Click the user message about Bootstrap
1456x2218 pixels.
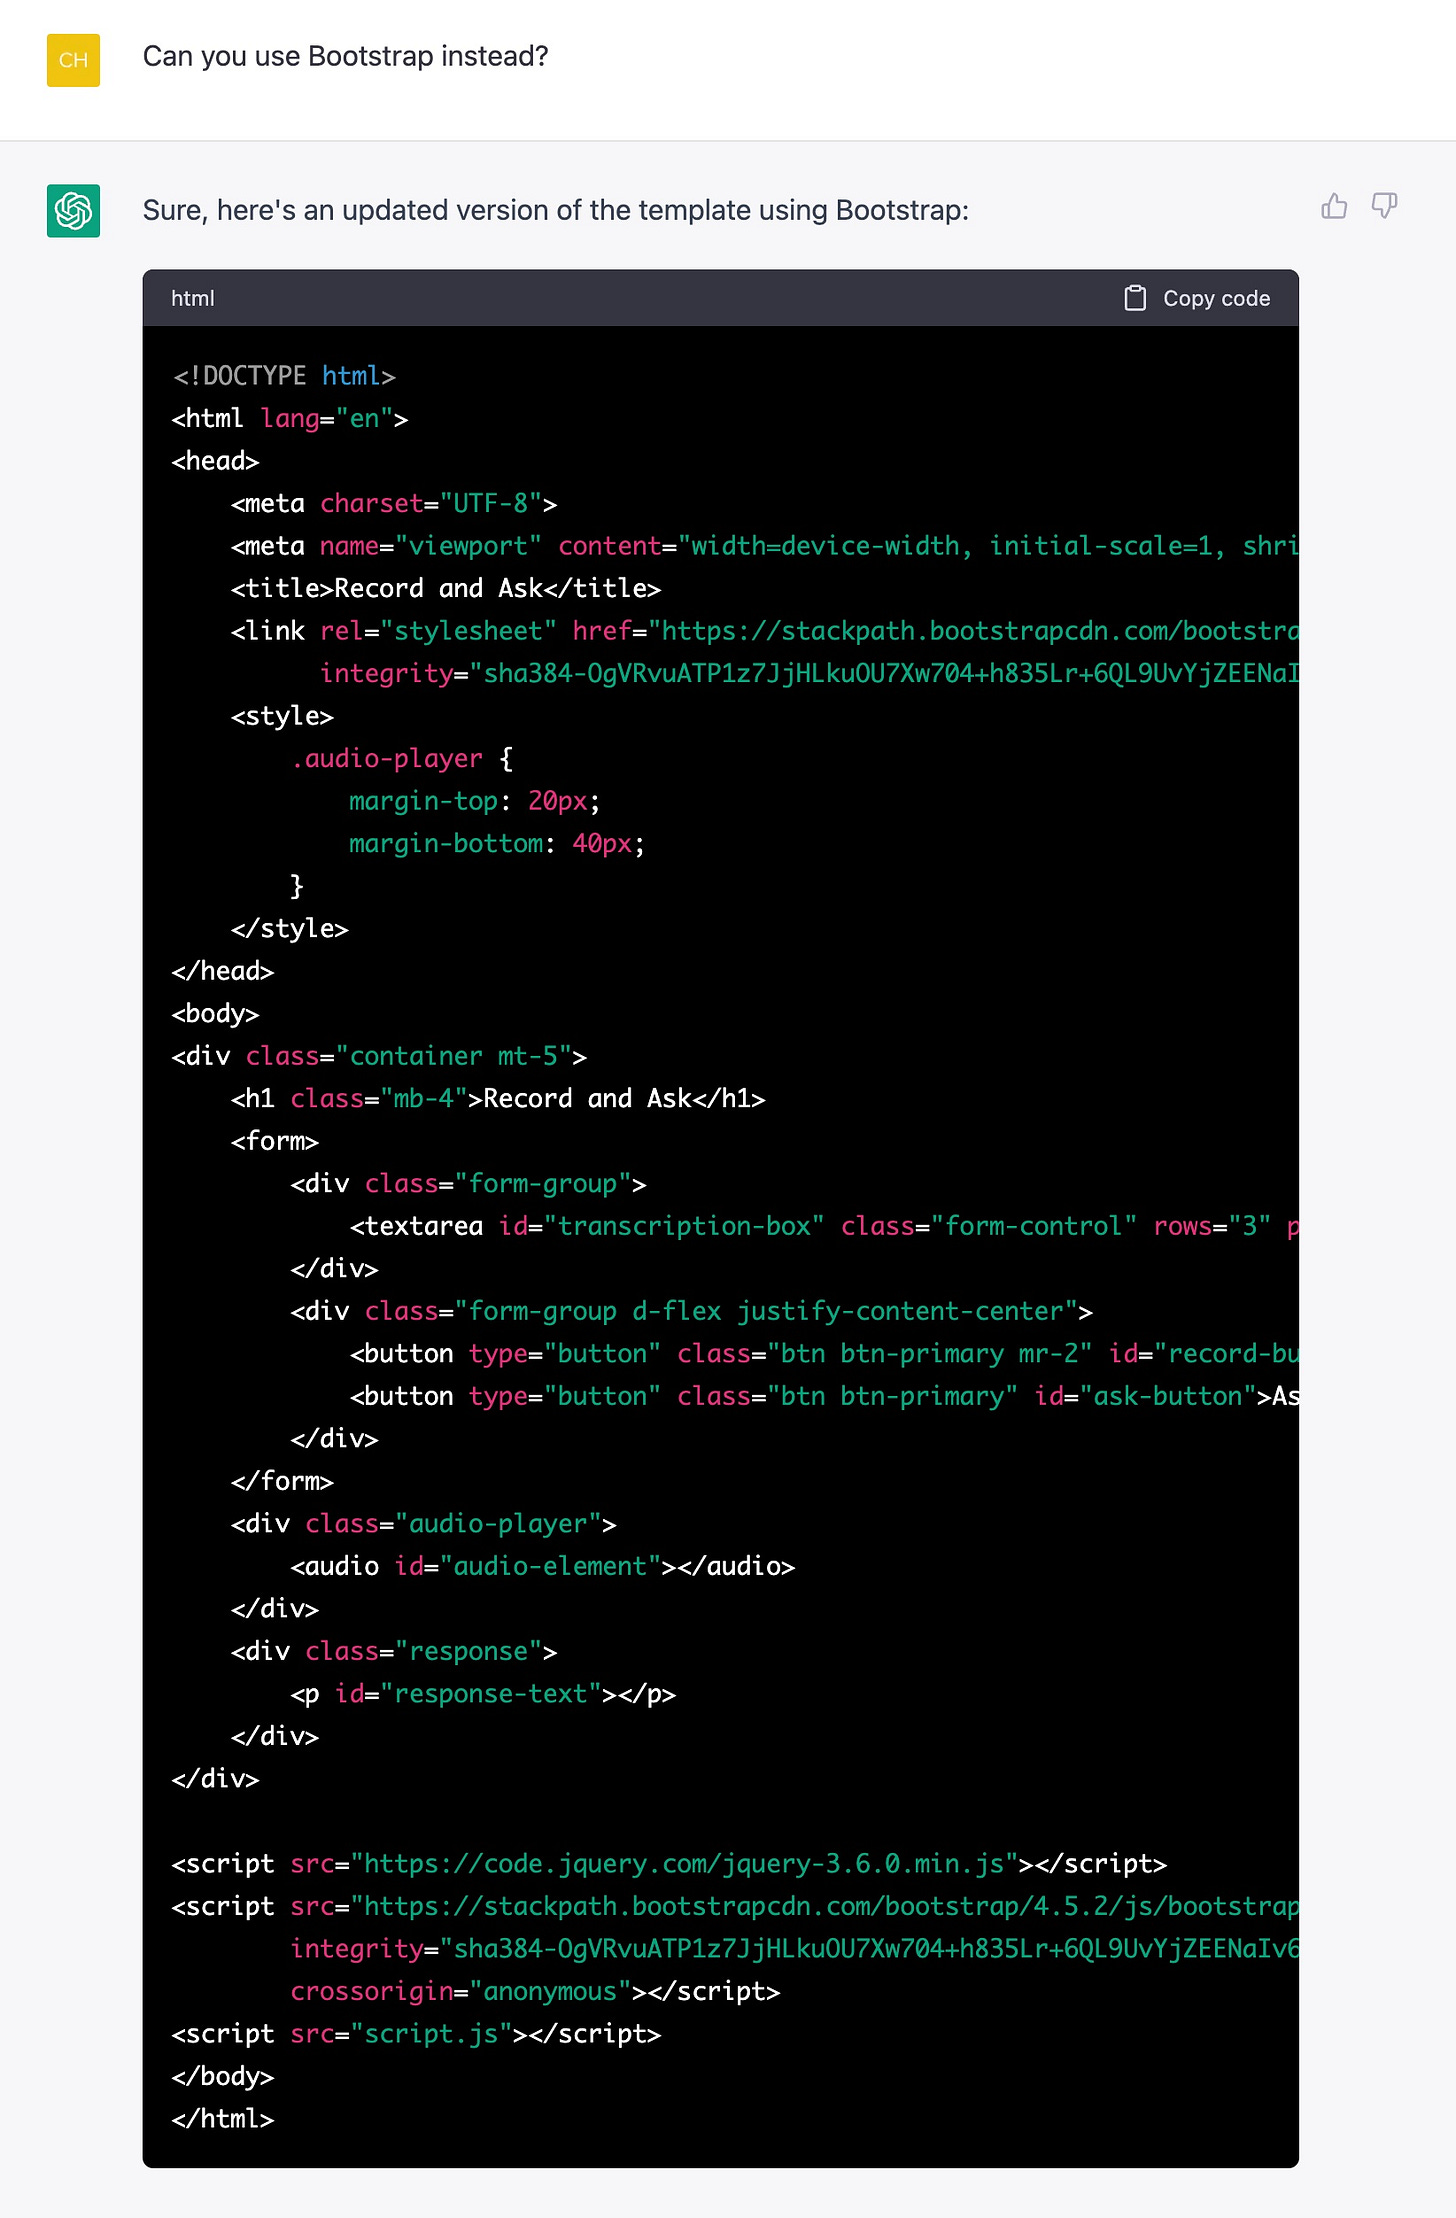point(345,56)
